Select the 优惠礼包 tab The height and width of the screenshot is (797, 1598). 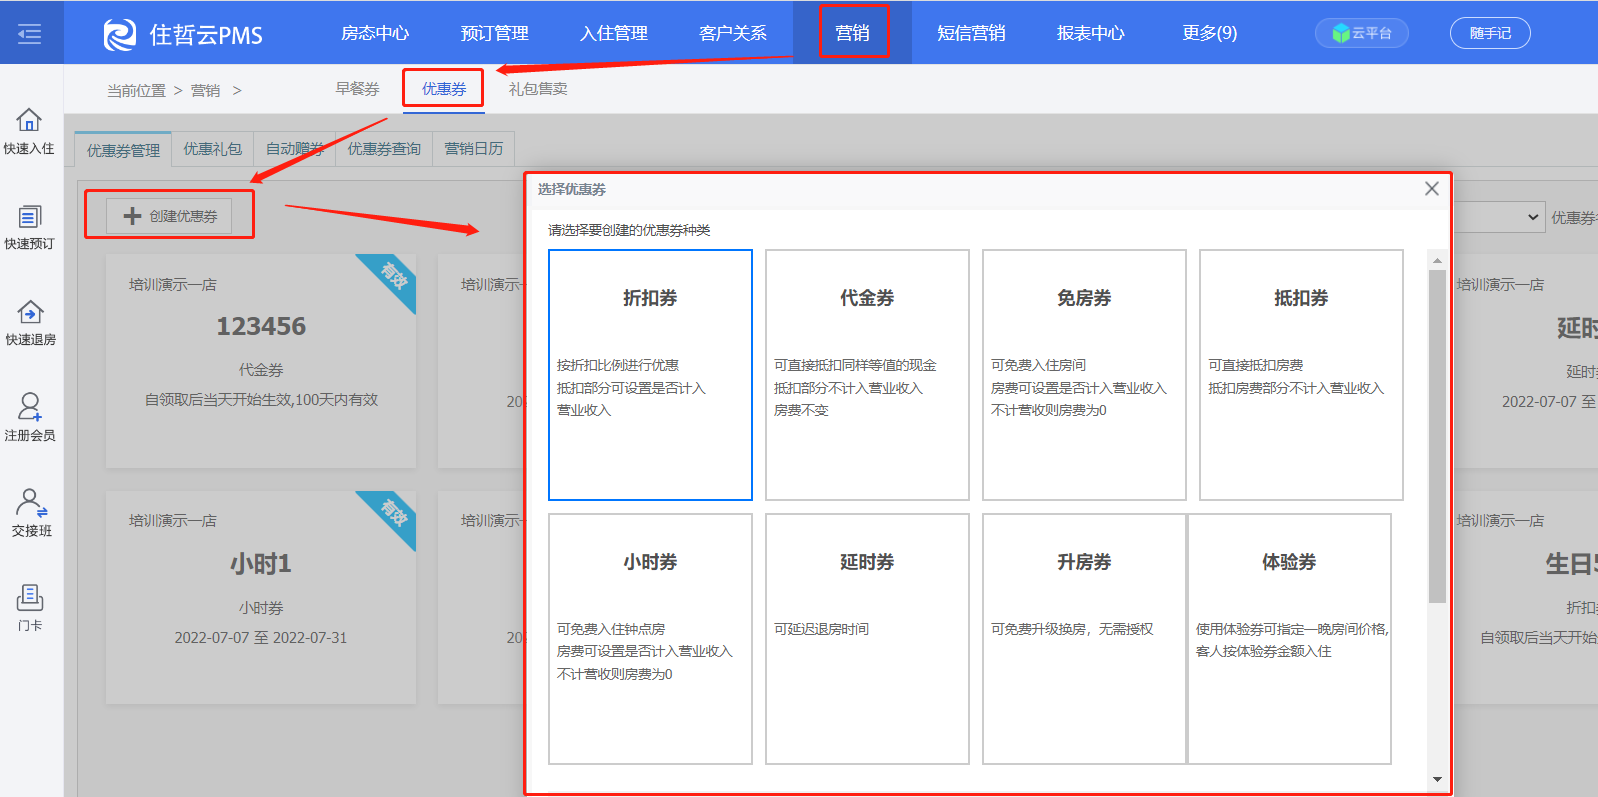point(212,148)
